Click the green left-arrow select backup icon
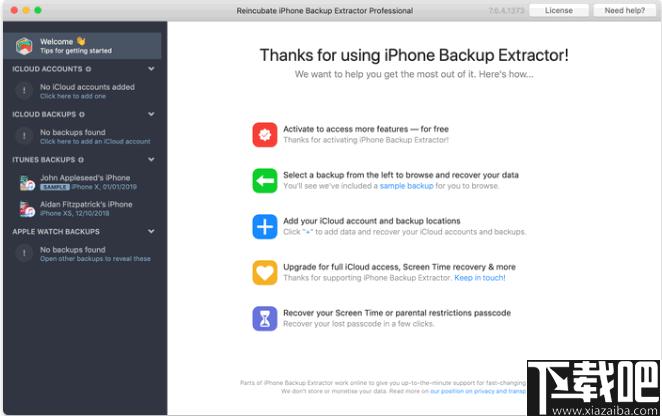The image size is (662, 416). [265, 181]
